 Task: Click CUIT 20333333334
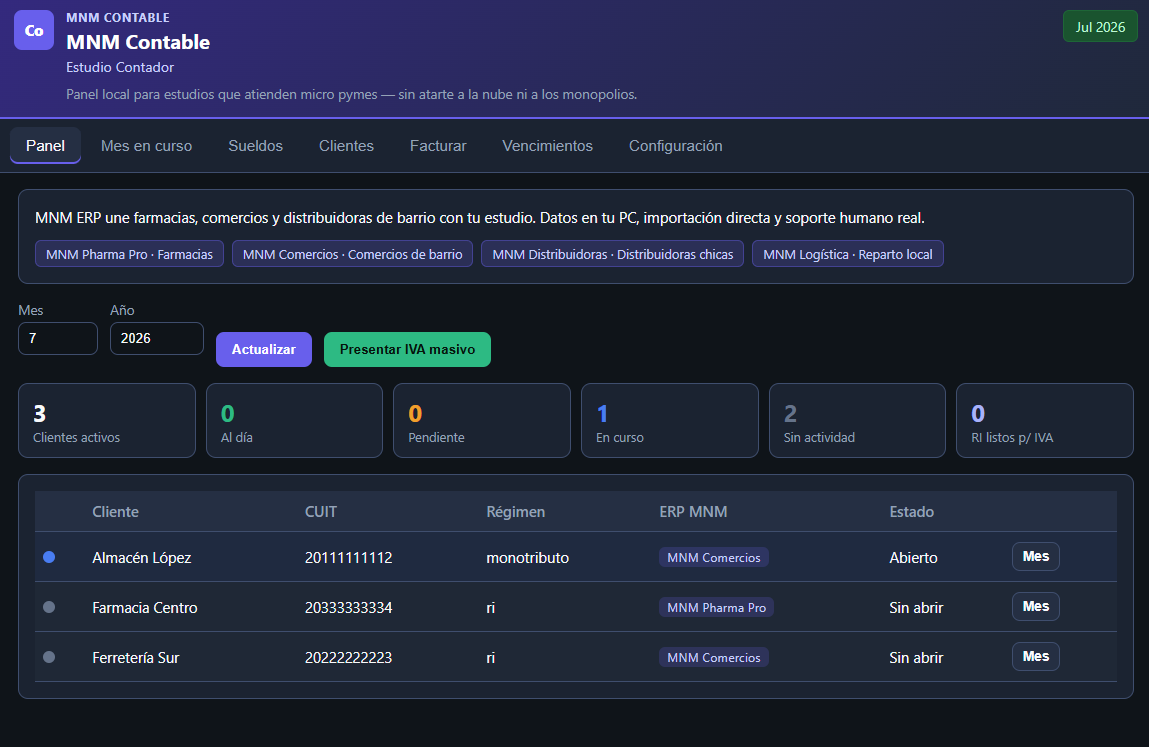point(349,608)
